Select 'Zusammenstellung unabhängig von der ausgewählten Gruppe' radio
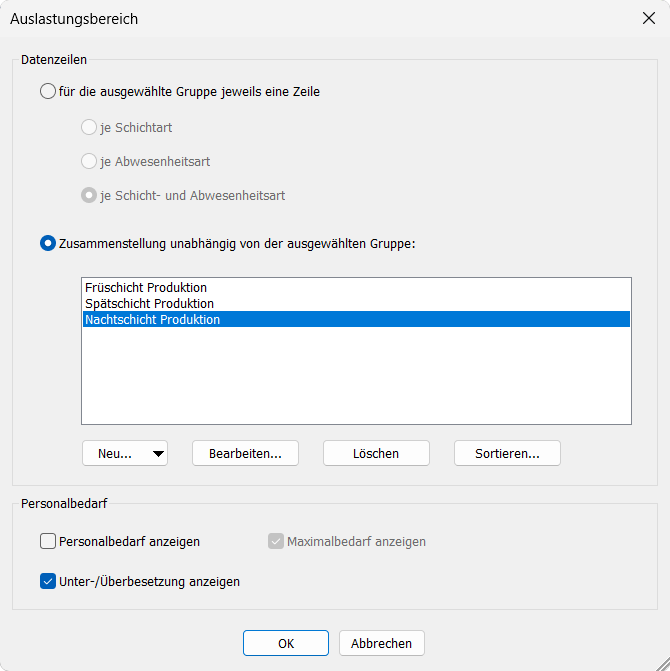The image size is (670, 671). (47, 243)
